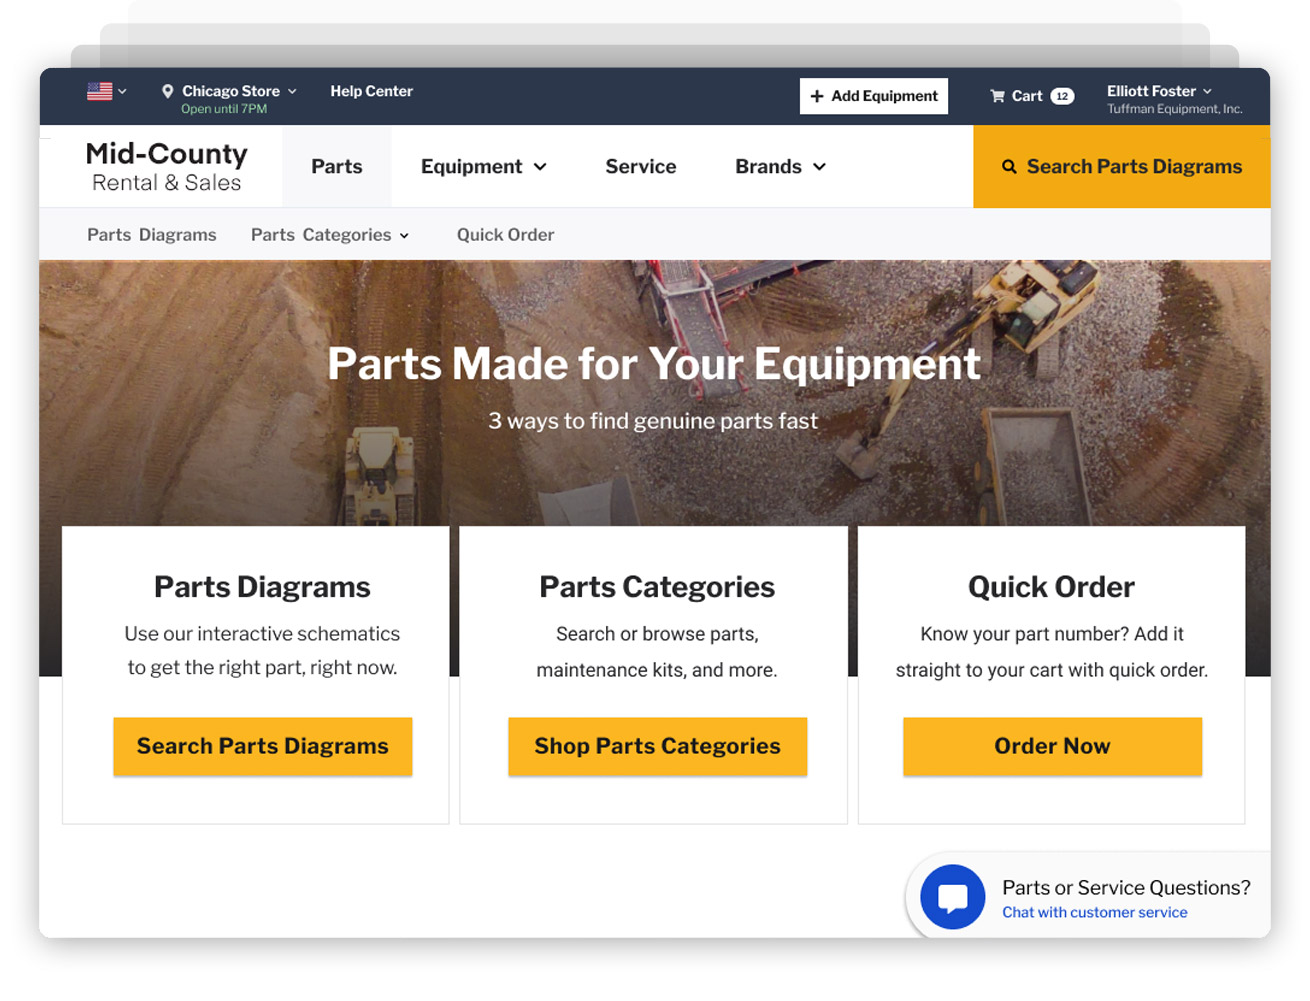Click the location pin icon next to Chicago Store
This screenshot has width=1310, height=1001.
pyautogui.click(x=168, y=90)
